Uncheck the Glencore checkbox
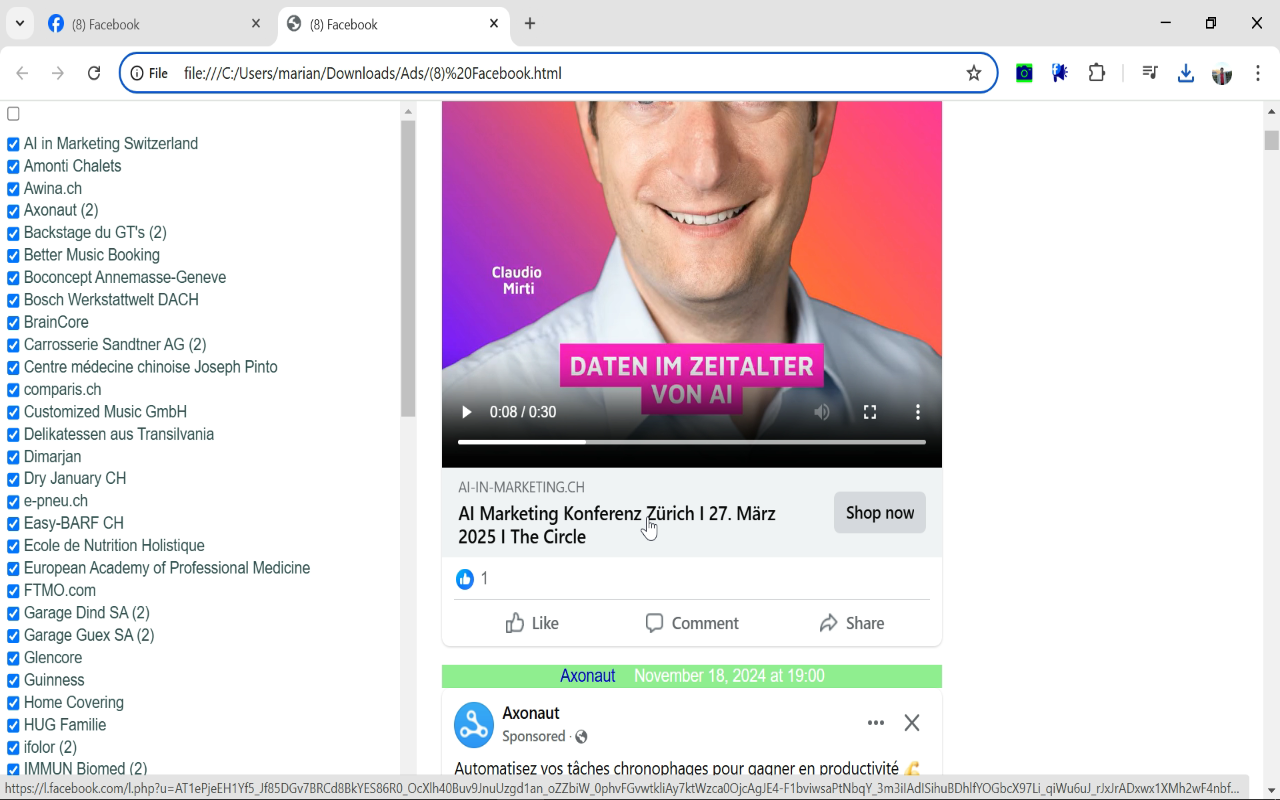This screenshot has height=800, width=1280. coord(13,658)
